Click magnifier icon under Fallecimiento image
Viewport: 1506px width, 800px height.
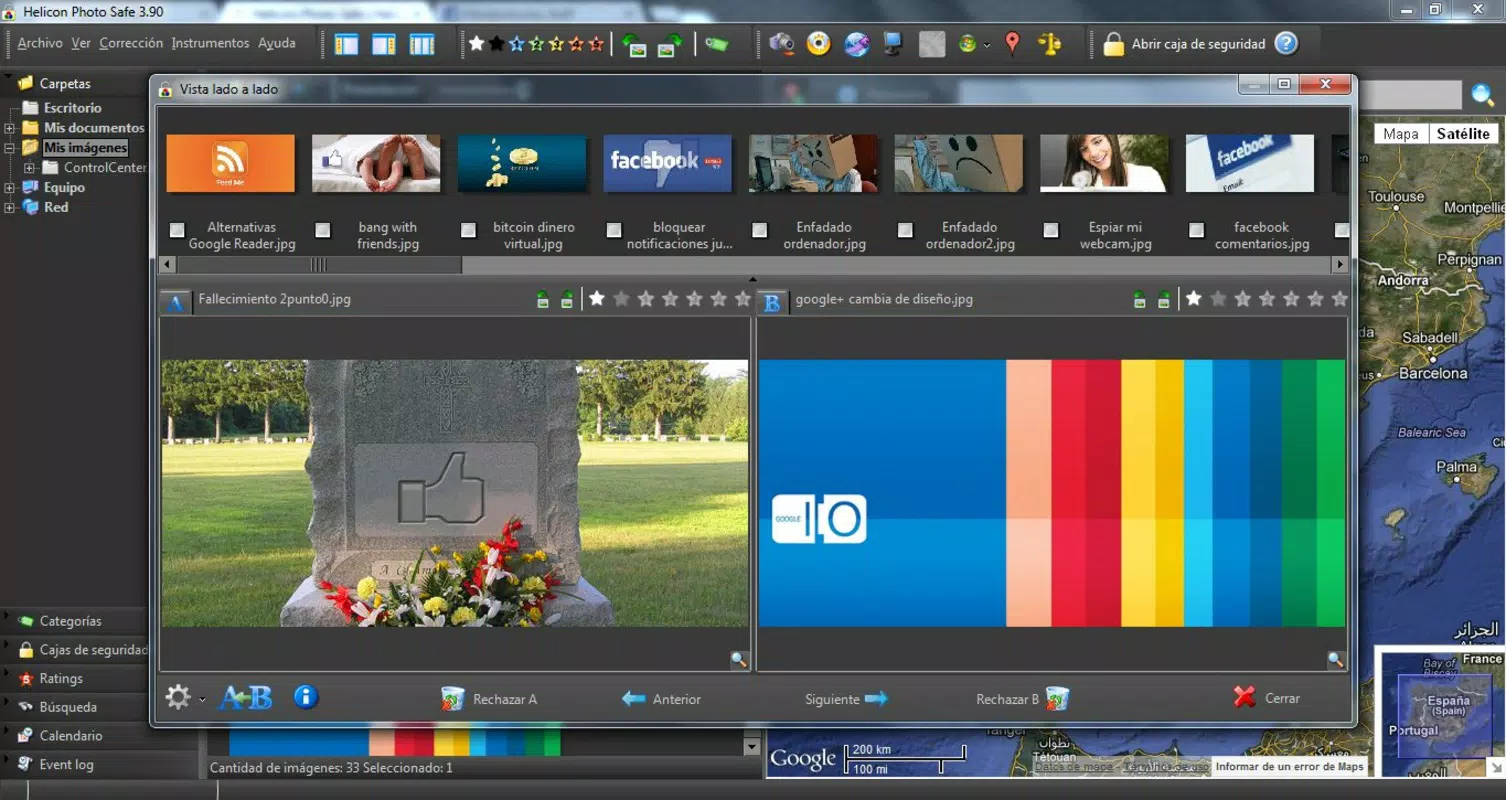click(739, 660)
